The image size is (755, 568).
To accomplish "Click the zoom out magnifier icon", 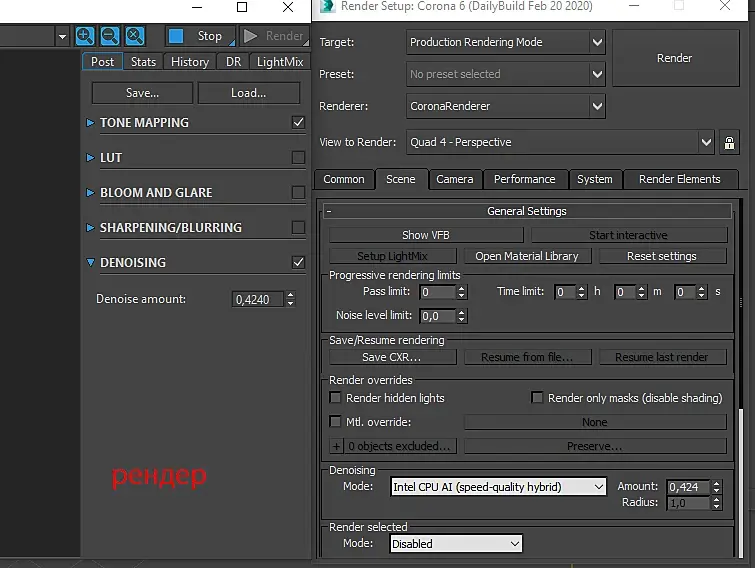I will pyautogui.click(x=110, y=36).
